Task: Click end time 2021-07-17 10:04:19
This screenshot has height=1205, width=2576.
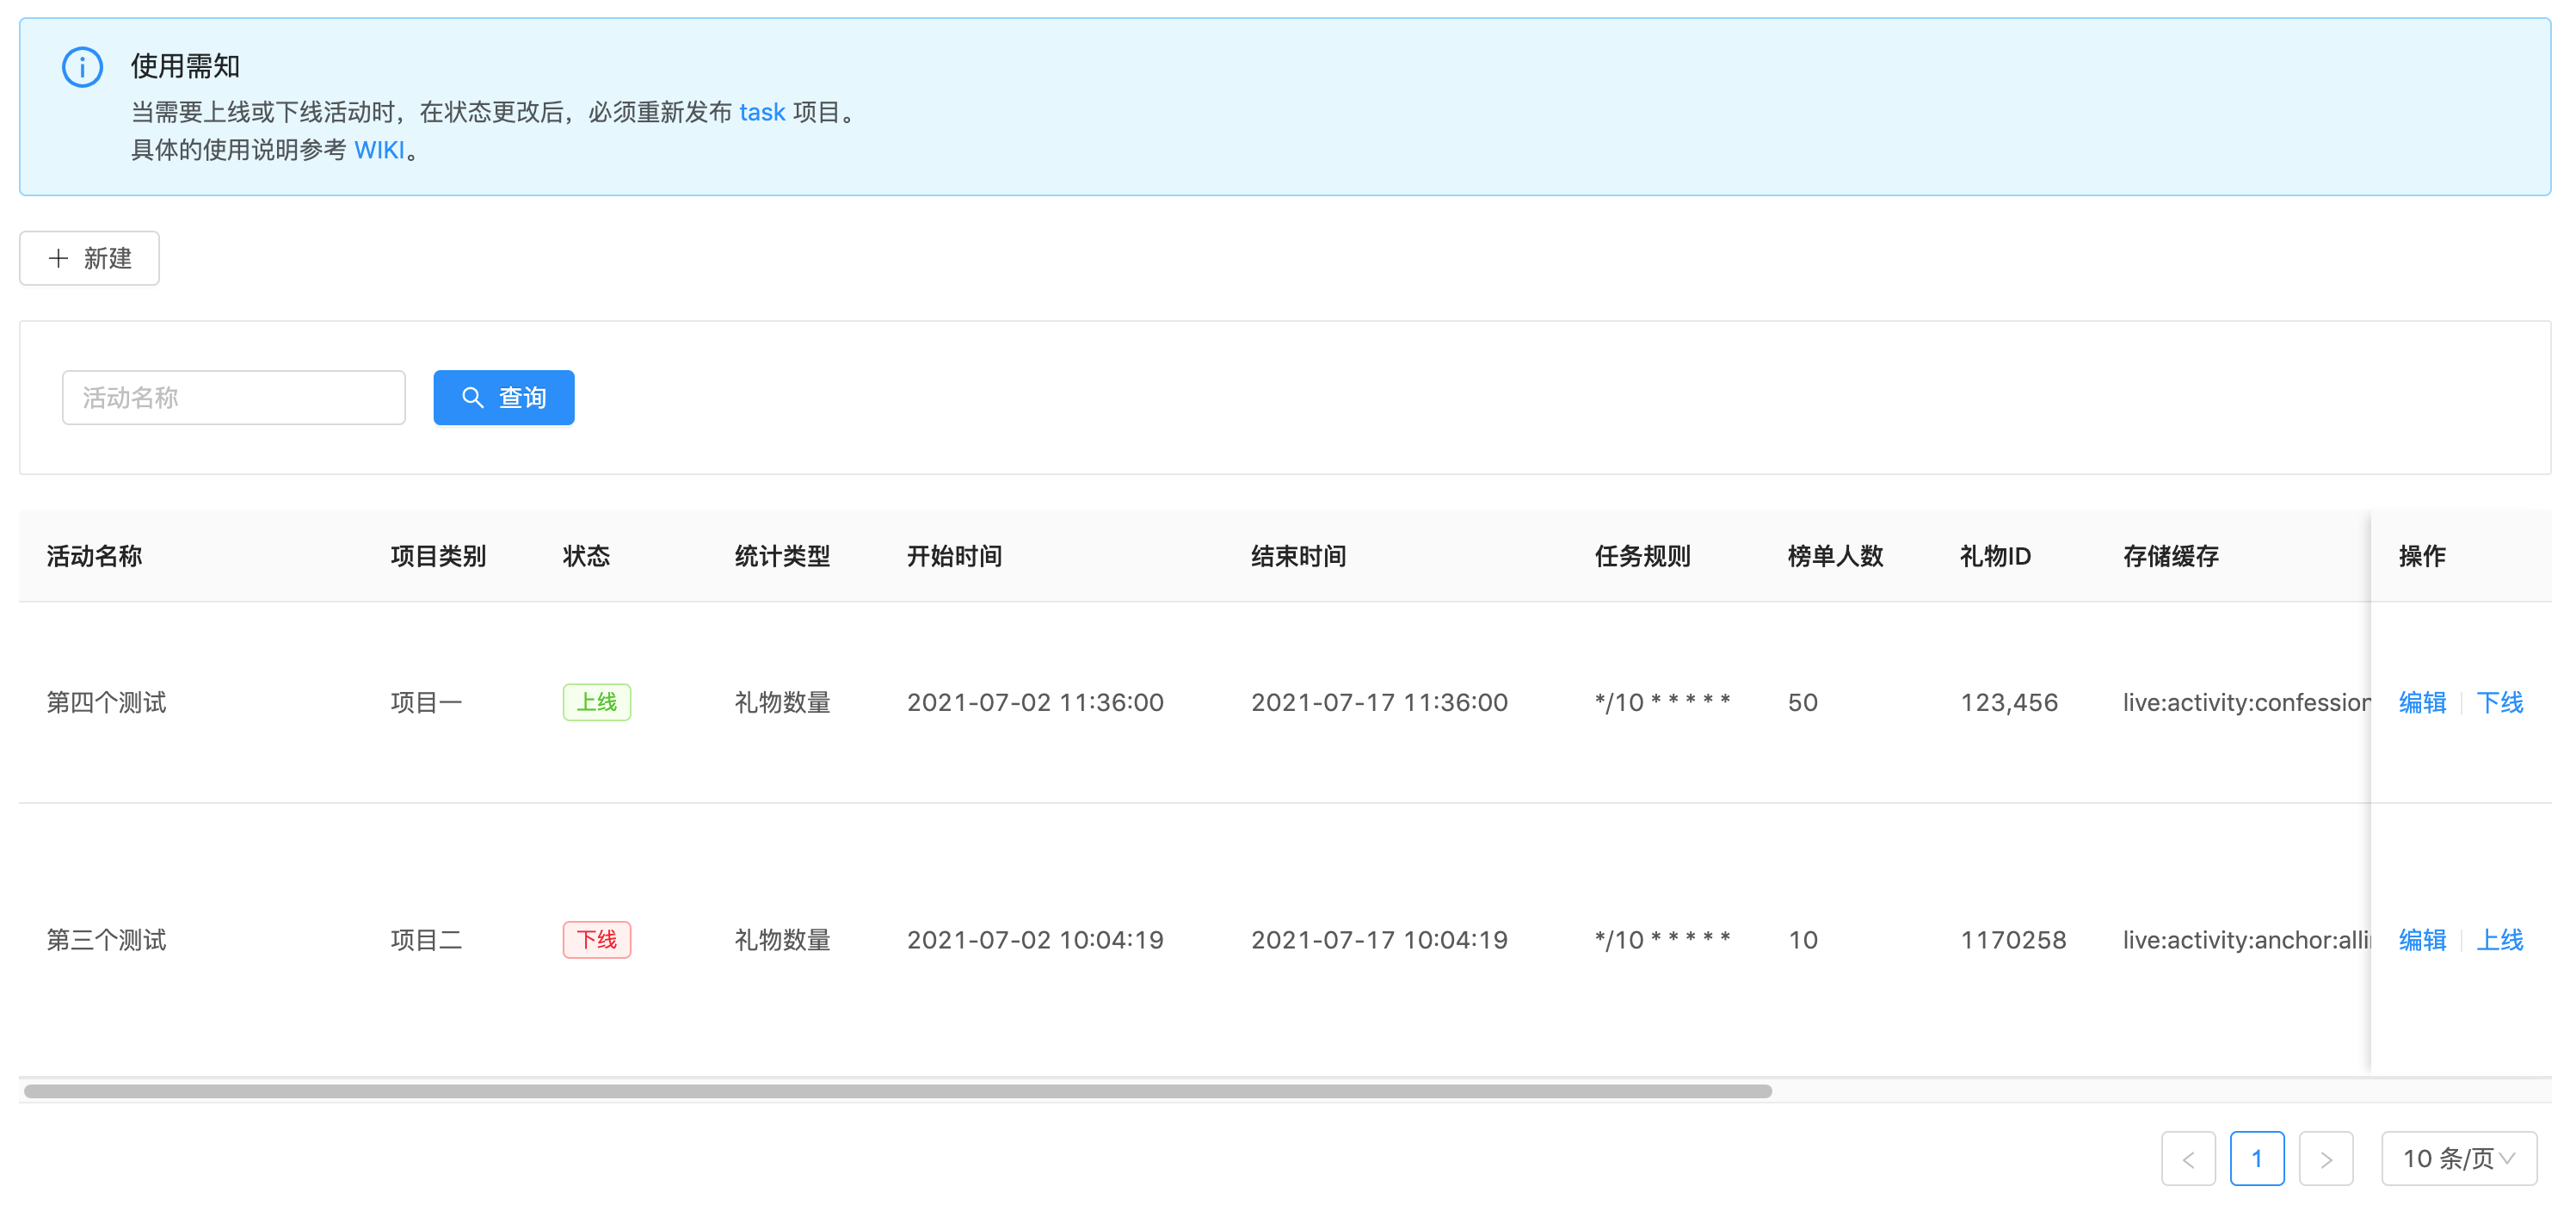Action: [x=1379, y=940]
